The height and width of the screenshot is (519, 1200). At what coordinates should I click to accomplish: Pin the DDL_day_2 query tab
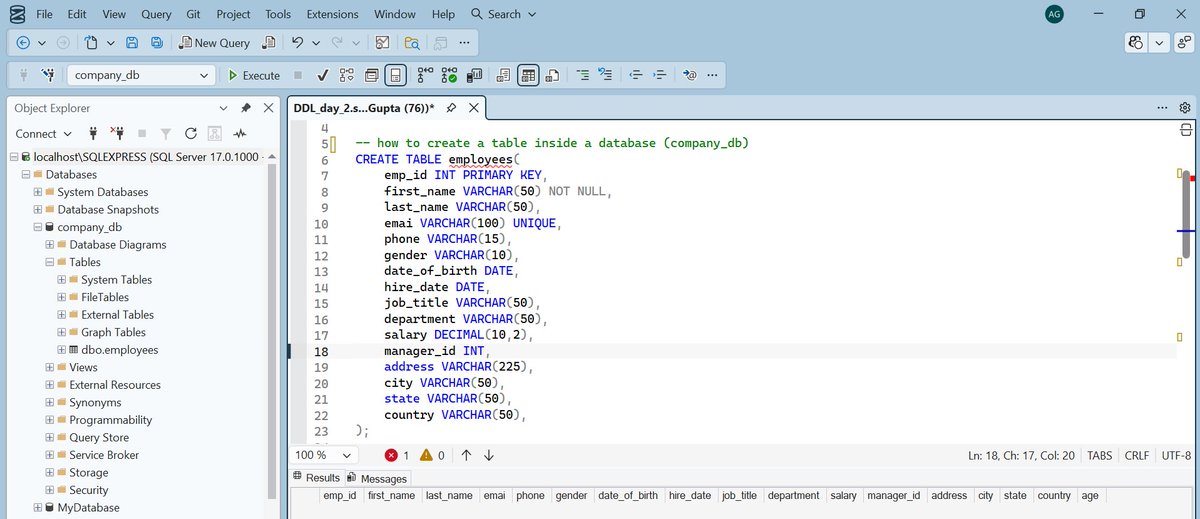pyautogui.click(x=452, y=108)
